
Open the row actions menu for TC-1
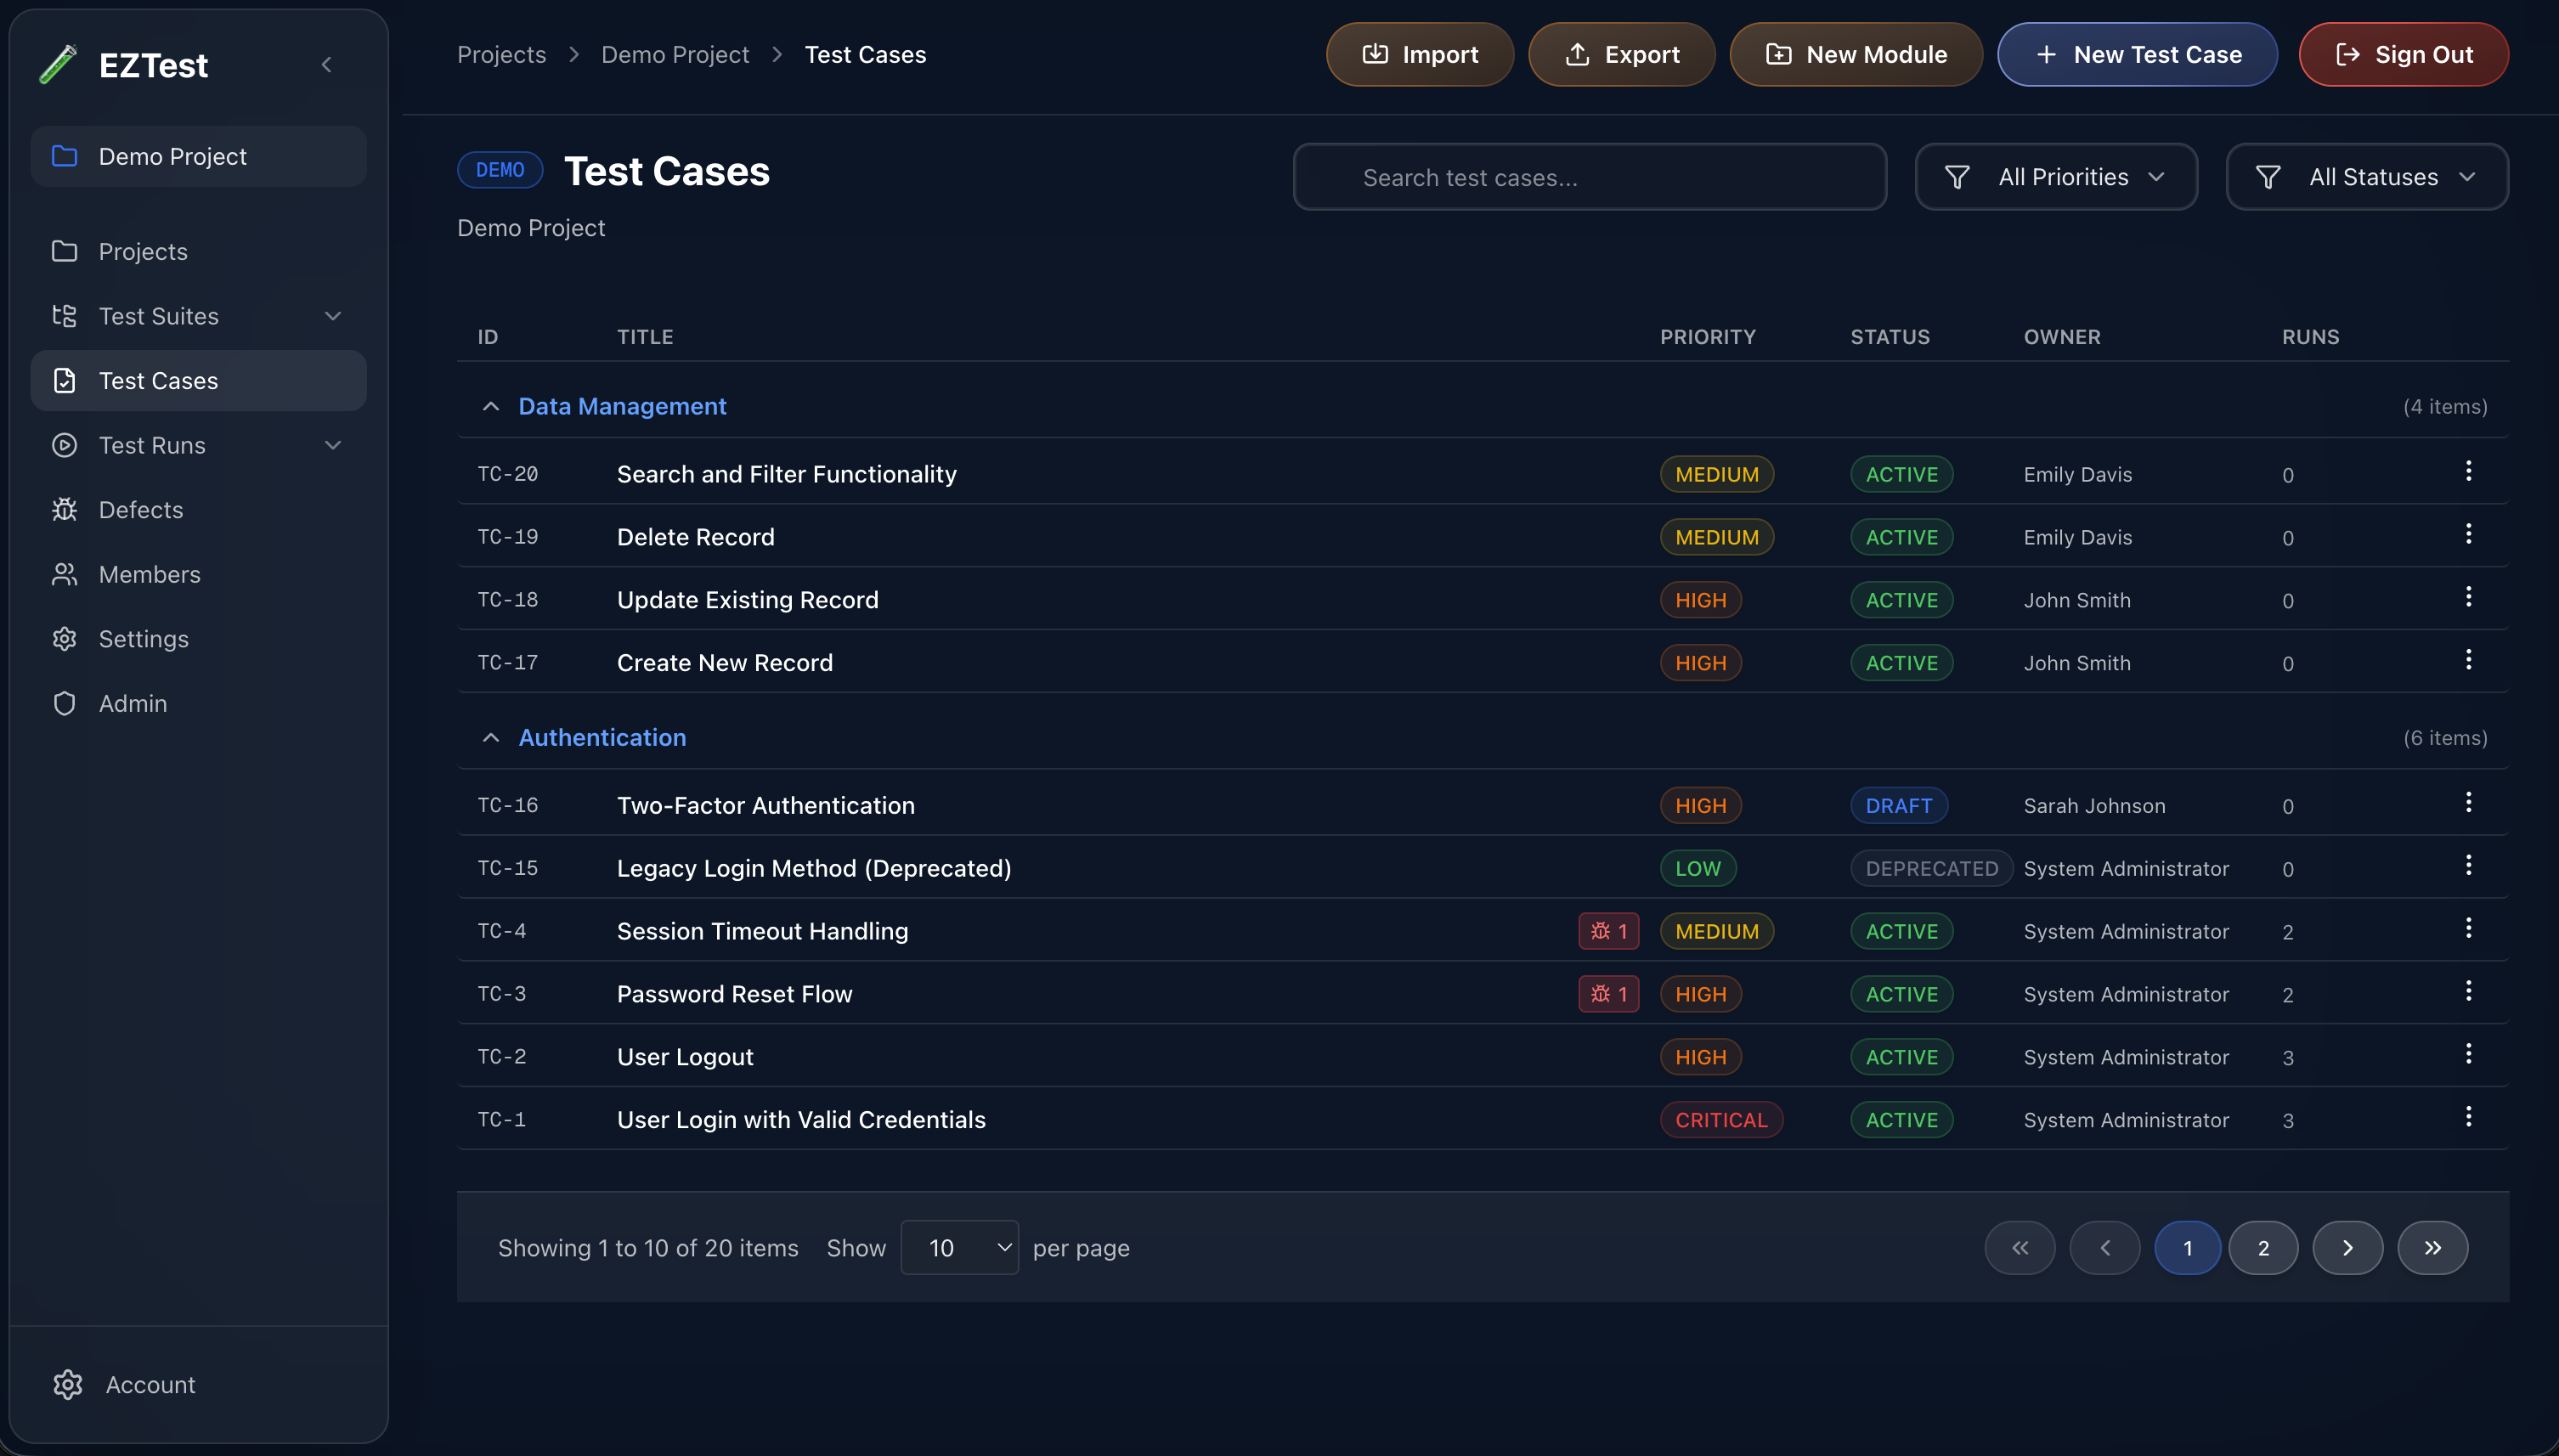2467,1117
